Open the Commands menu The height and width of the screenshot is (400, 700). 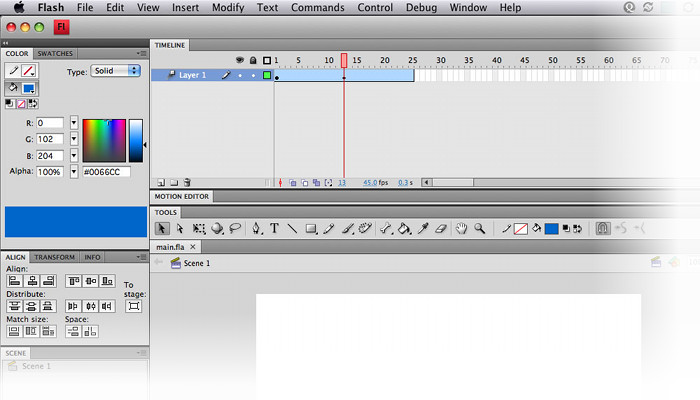317,8
